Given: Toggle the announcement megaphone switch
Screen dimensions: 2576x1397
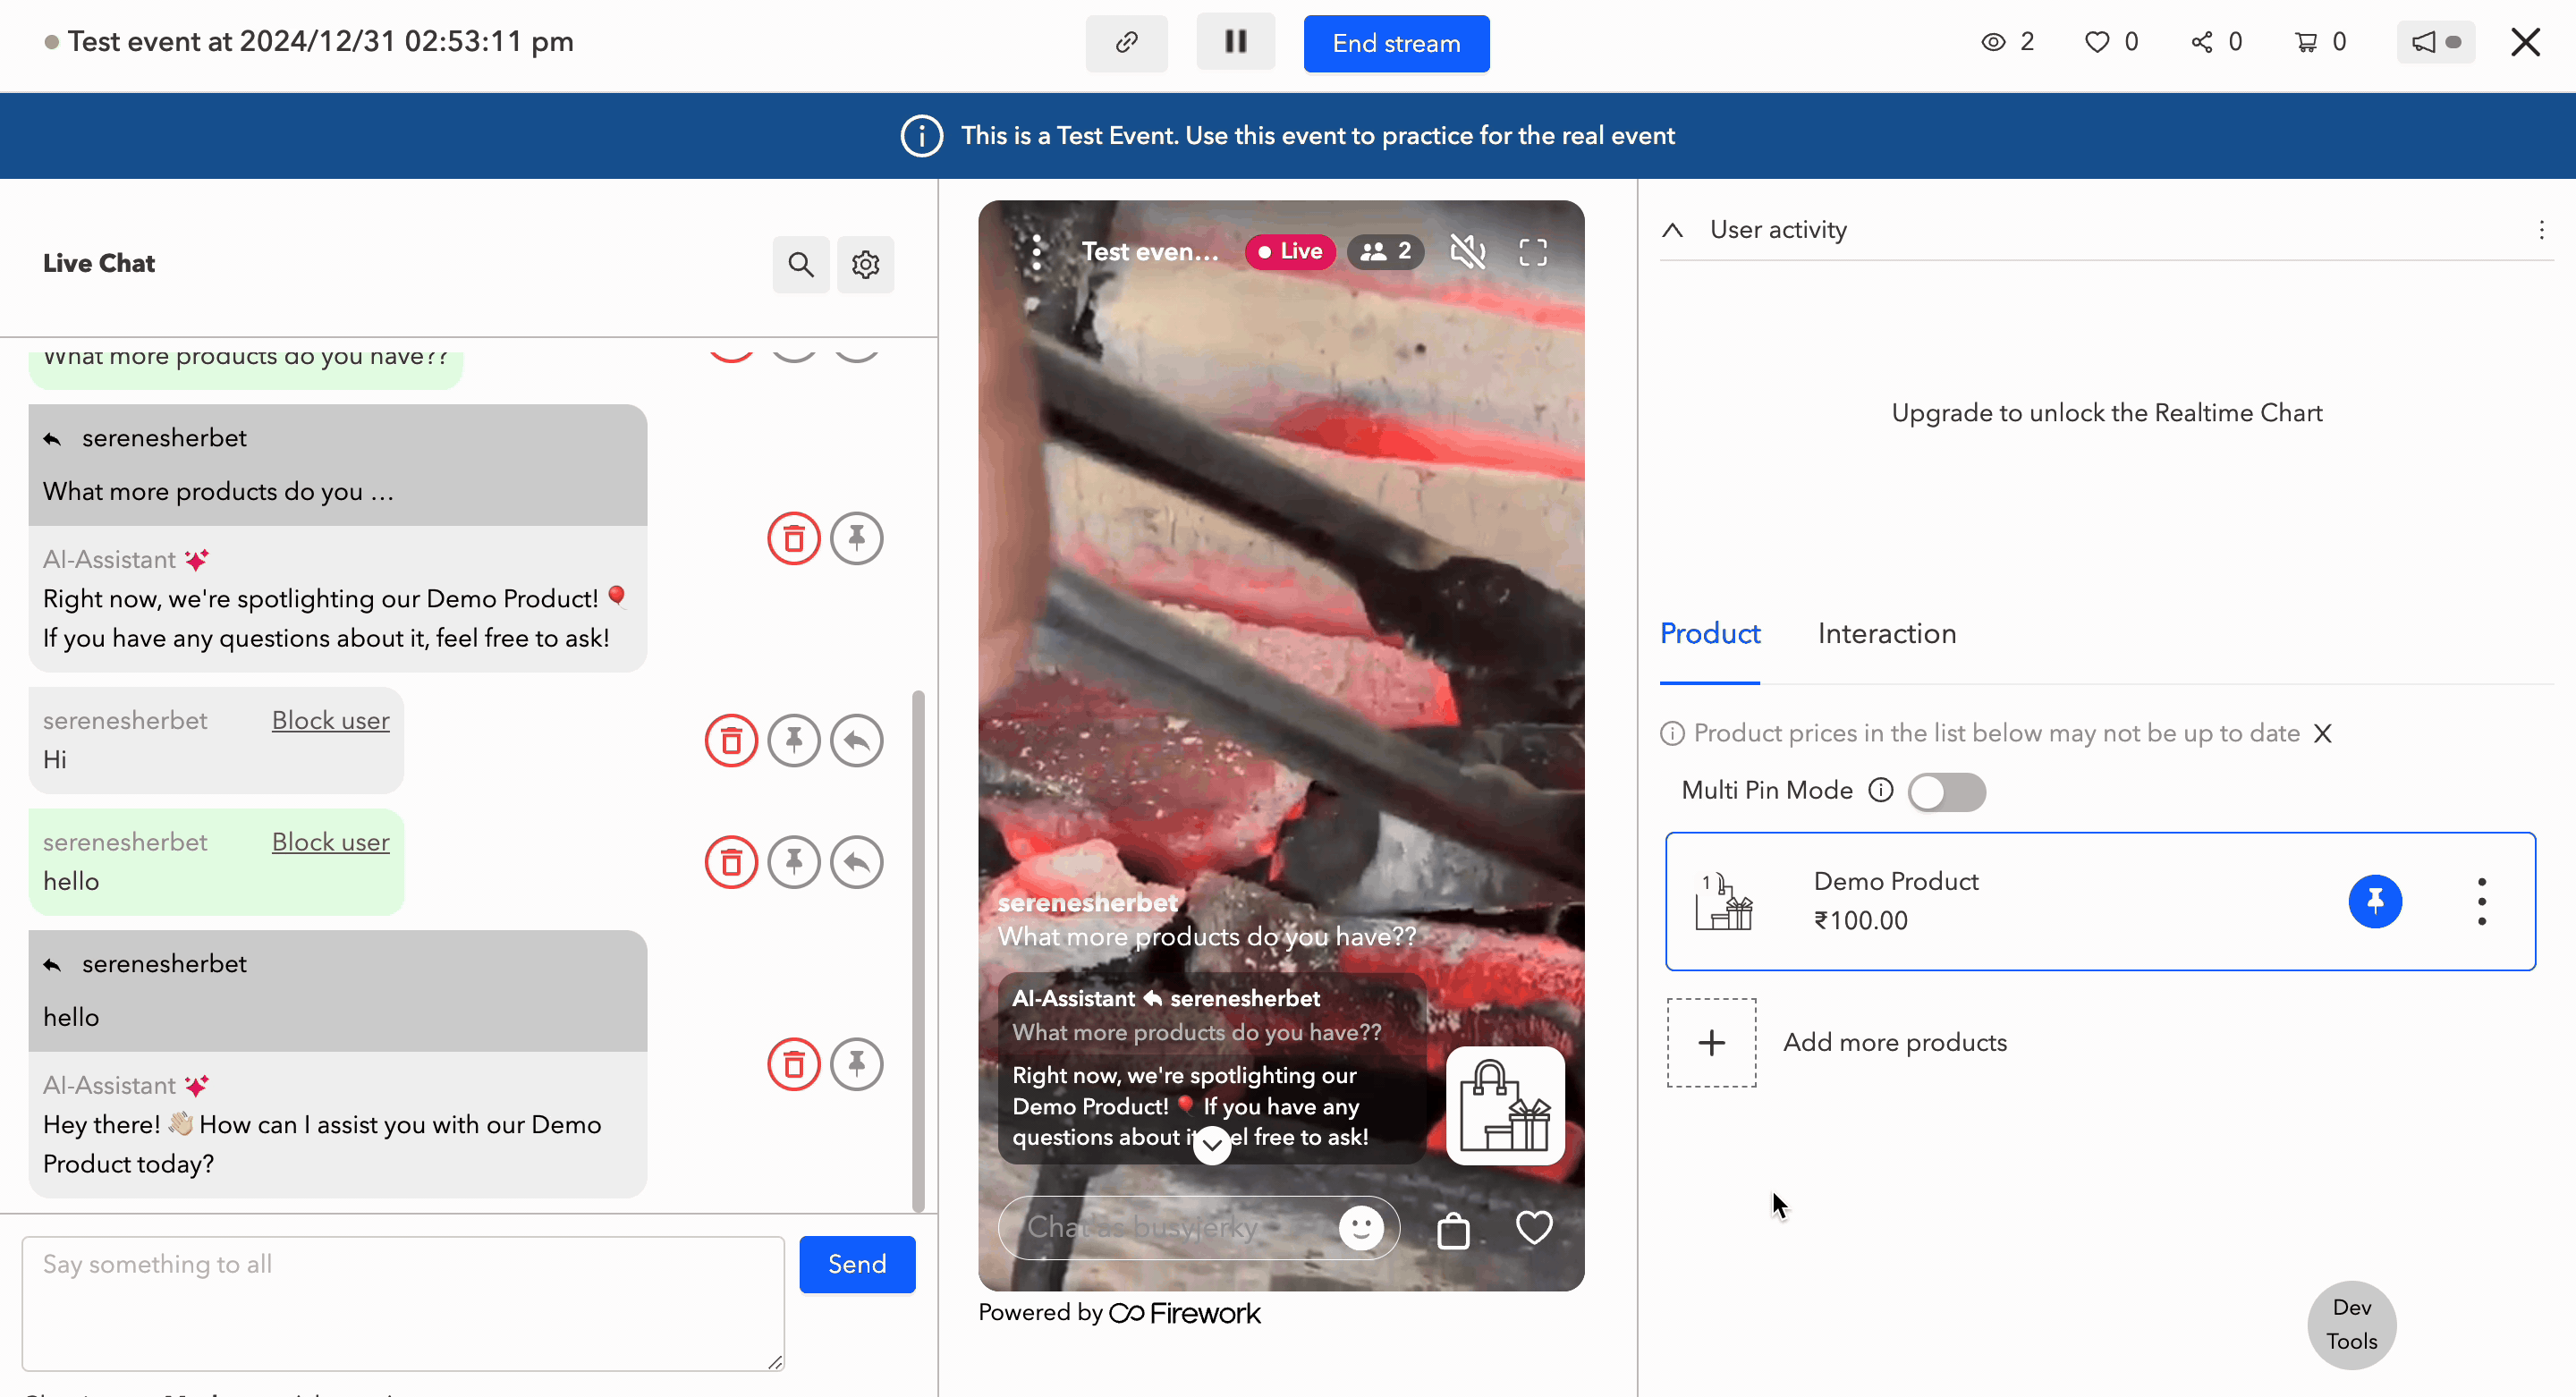Looking at the screenshot, I should tap(2436, 42).
